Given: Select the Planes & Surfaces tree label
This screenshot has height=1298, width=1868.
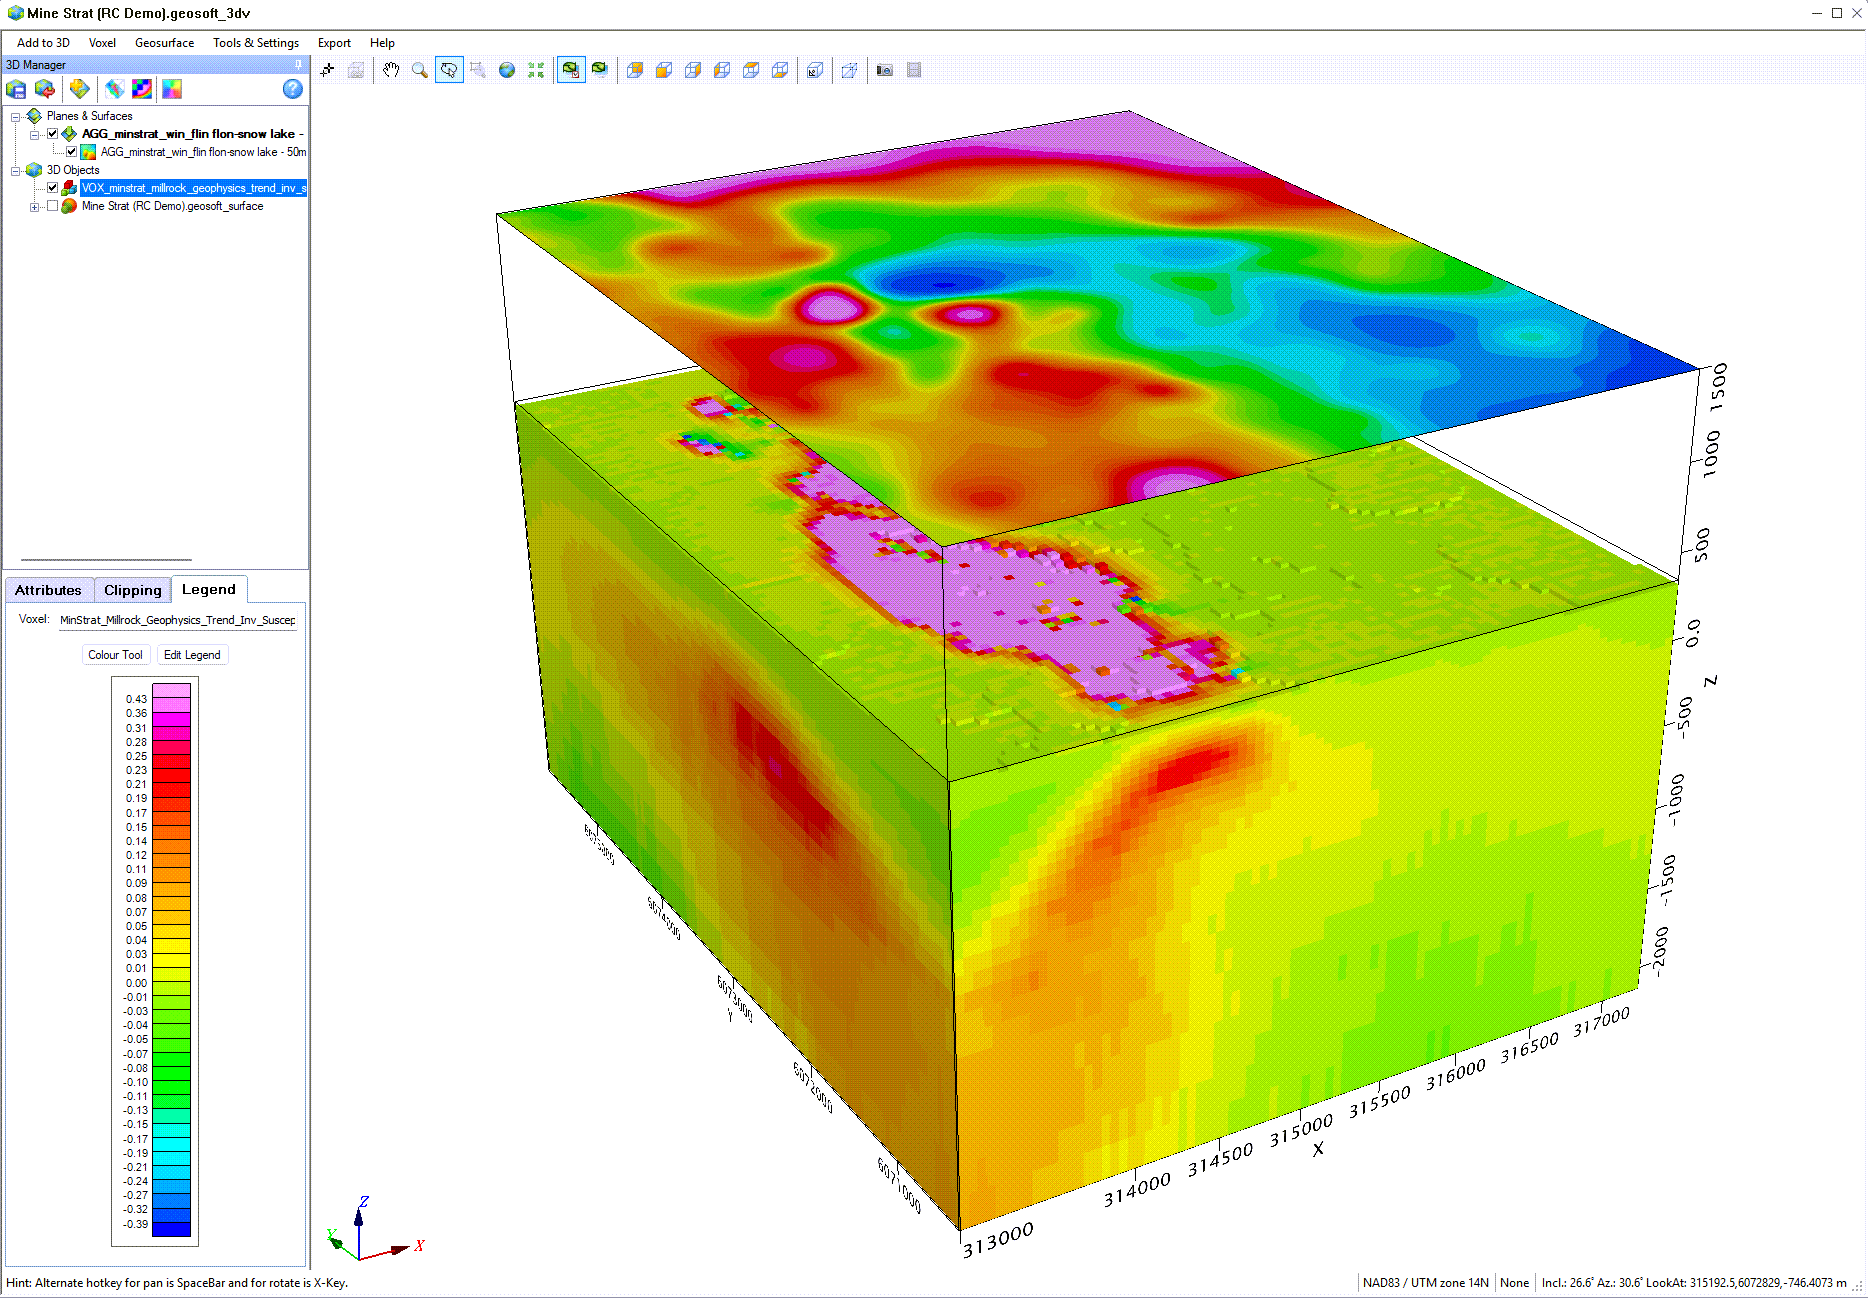Looking at the screenshot, I should coord(89,116).
